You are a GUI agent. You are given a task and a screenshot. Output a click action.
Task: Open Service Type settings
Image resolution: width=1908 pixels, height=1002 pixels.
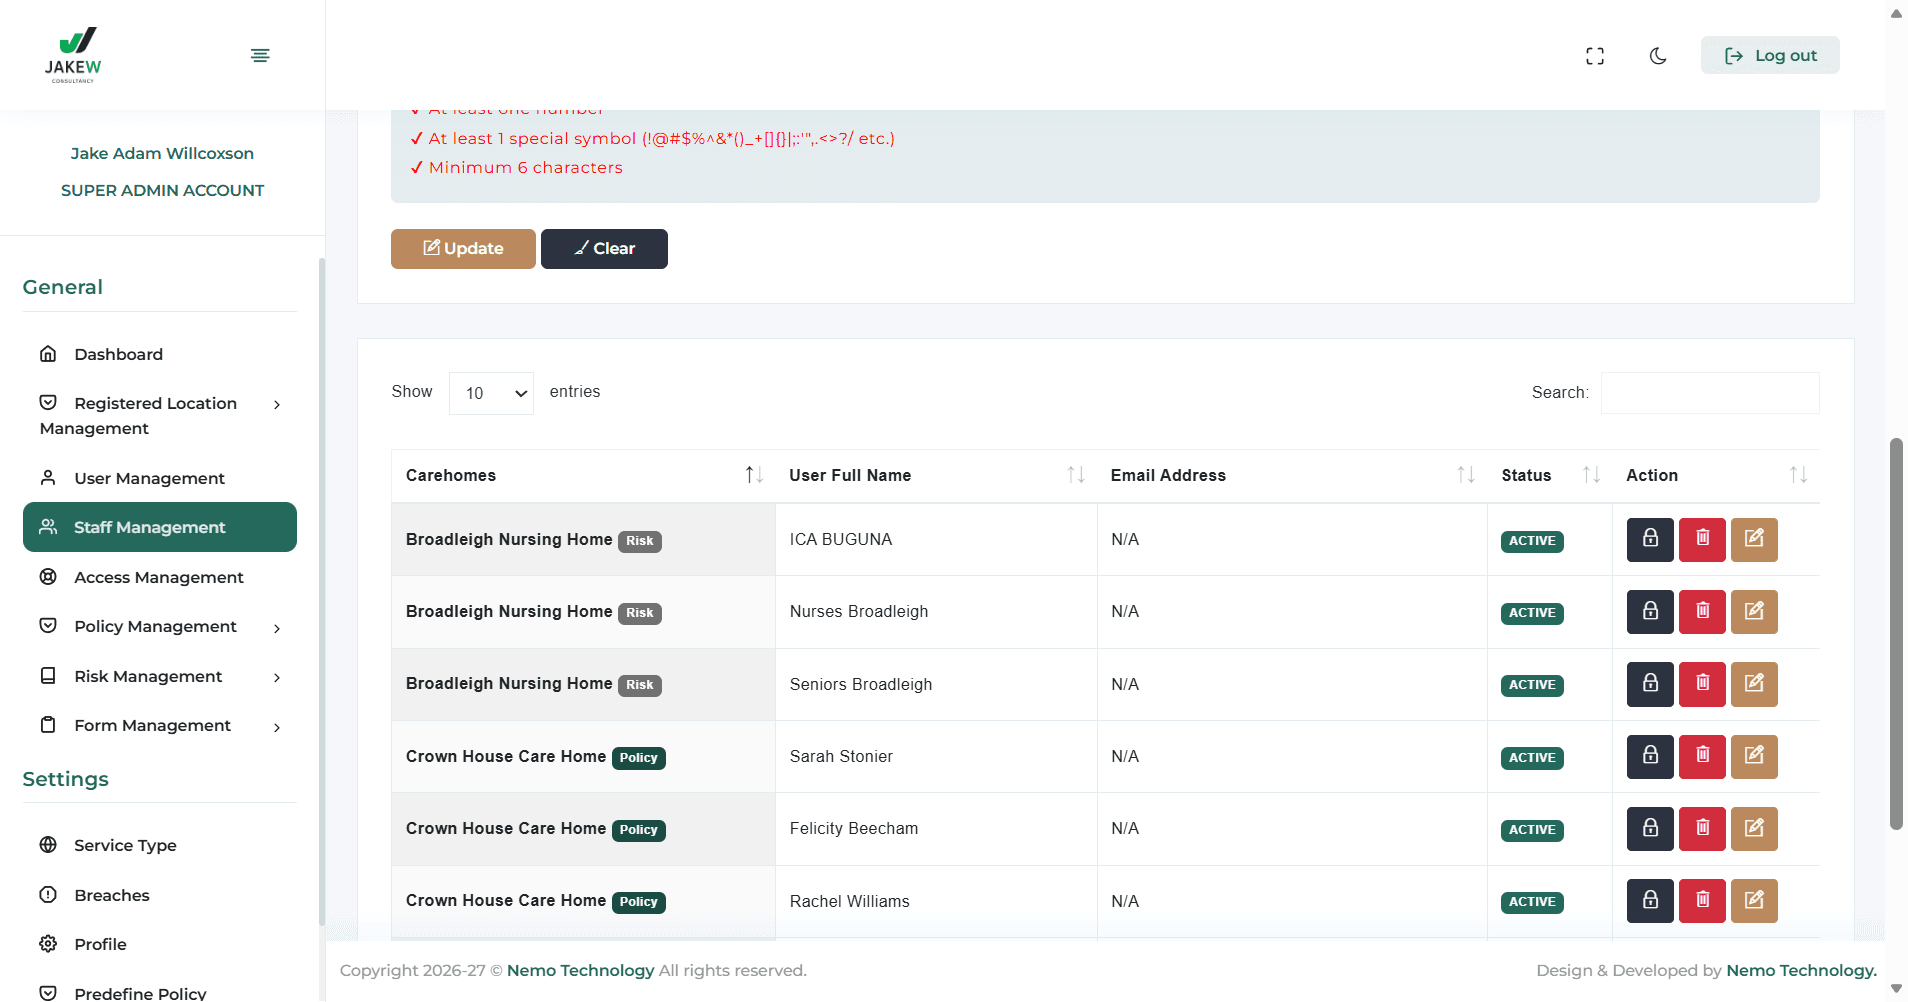tap(160, 845)
